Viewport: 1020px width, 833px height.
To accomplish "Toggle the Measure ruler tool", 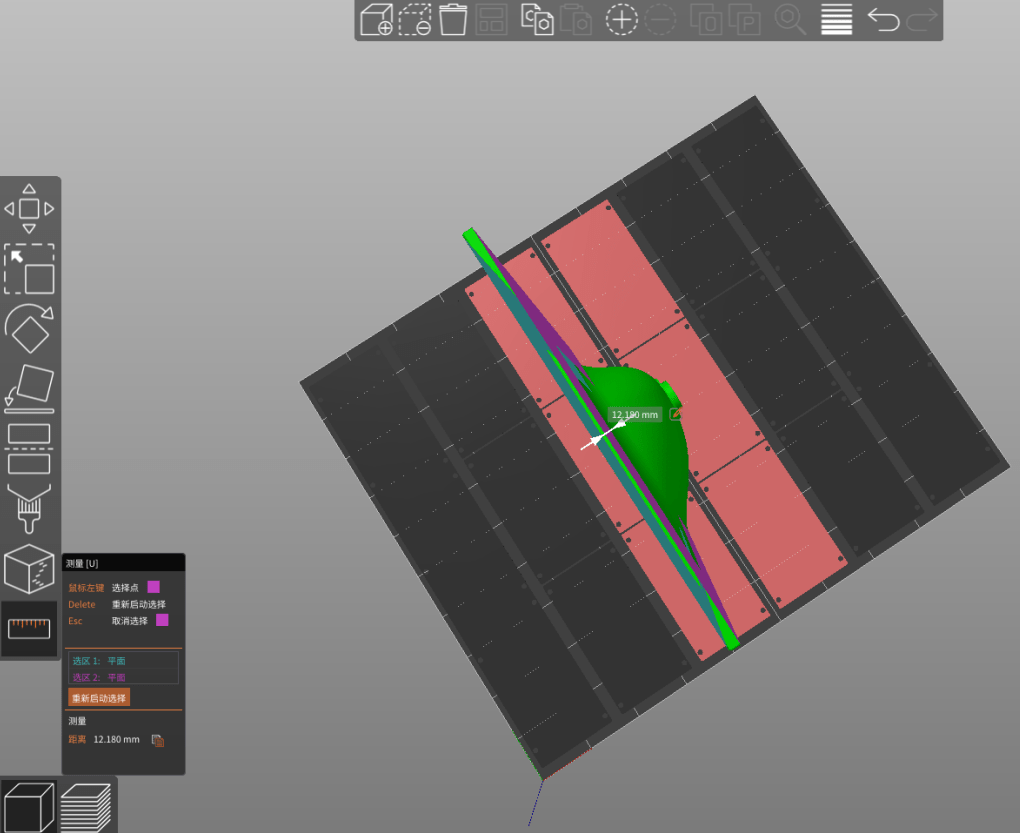I will (29, 629).
